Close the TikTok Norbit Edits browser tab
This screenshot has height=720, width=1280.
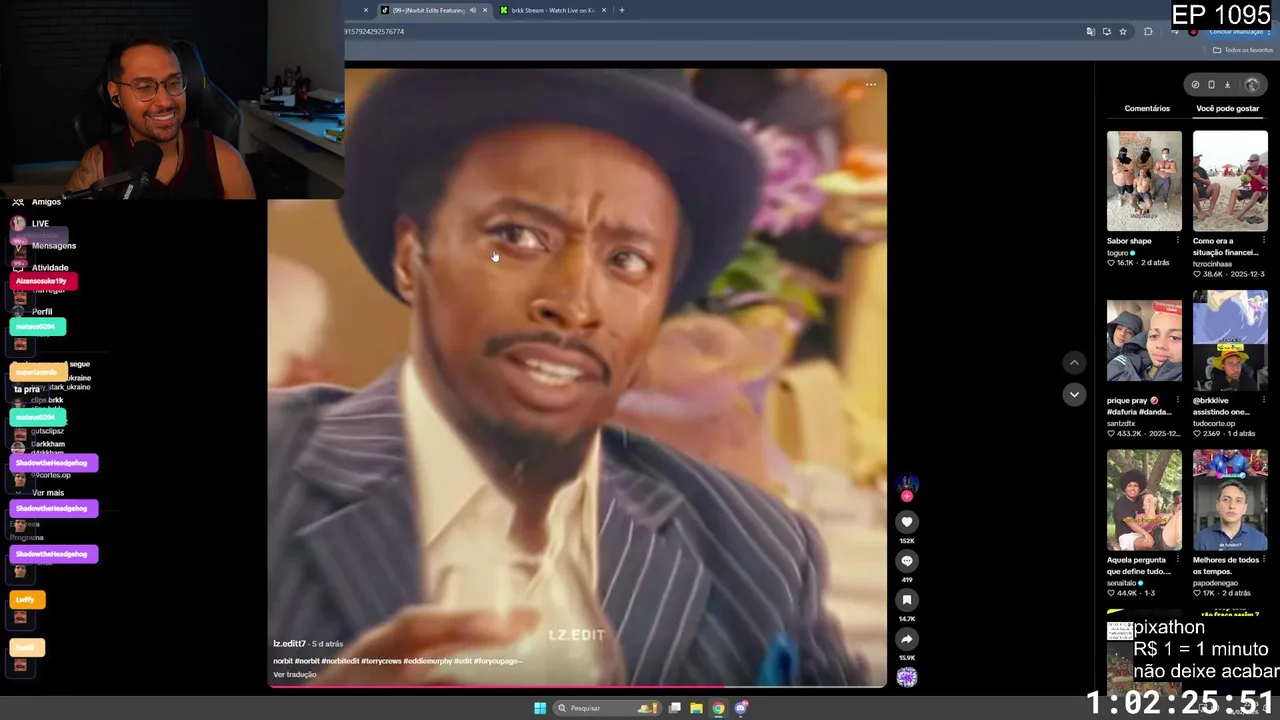point(485,10)
